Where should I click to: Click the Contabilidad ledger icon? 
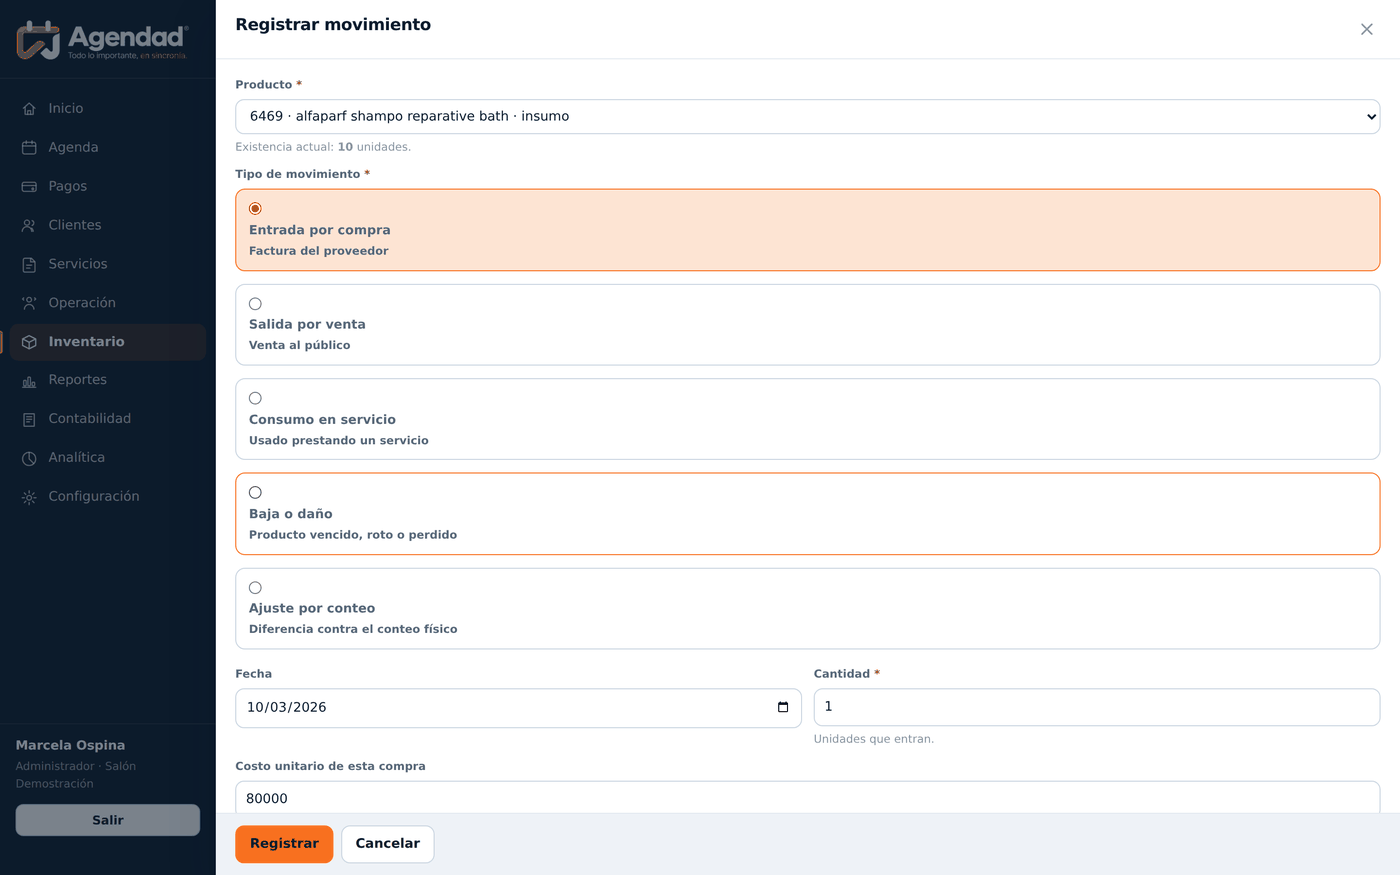(29, 420)
